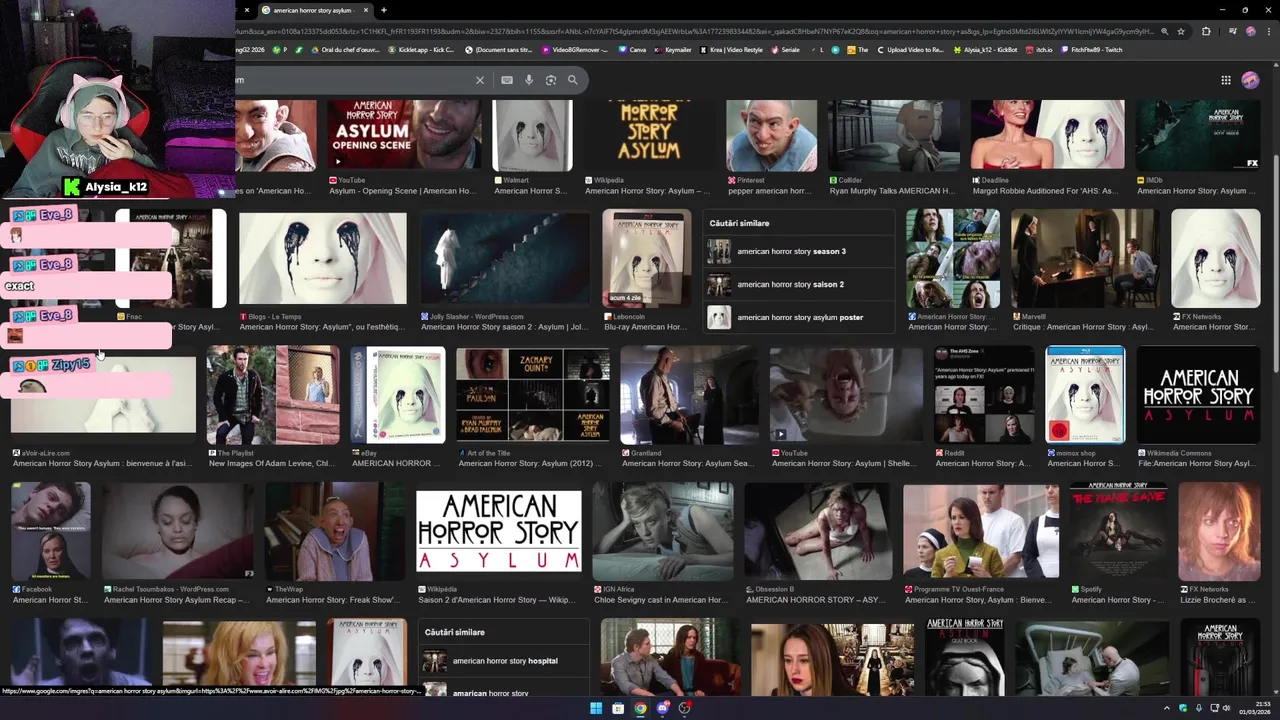
Task: Show hidden system tray icons
Action: tap(1166, 708)
